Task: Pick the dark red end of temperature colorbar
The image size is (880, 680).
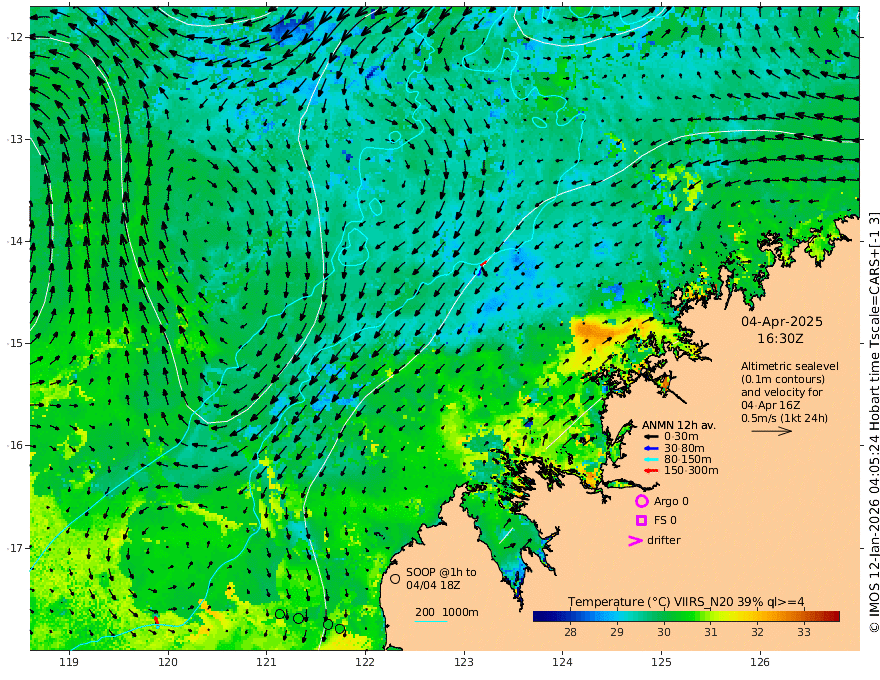Action: tap(834, 616)
